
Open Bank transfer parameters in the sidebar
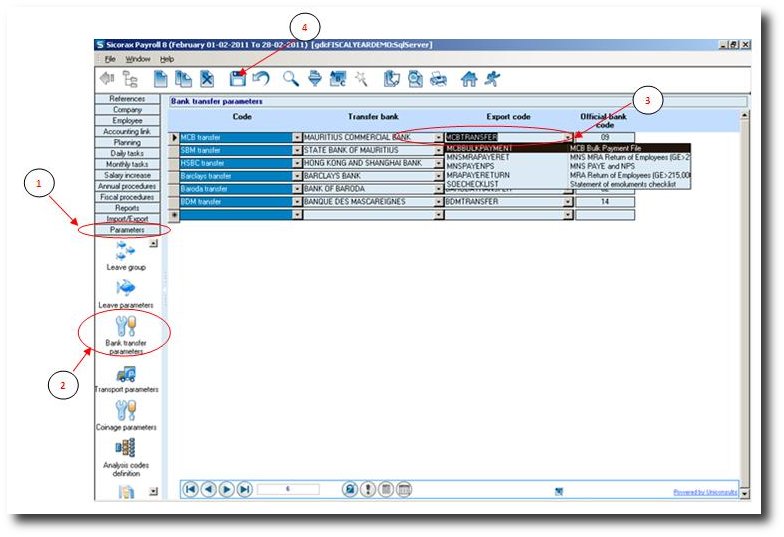pyautogui.click(x=126, y=330)
